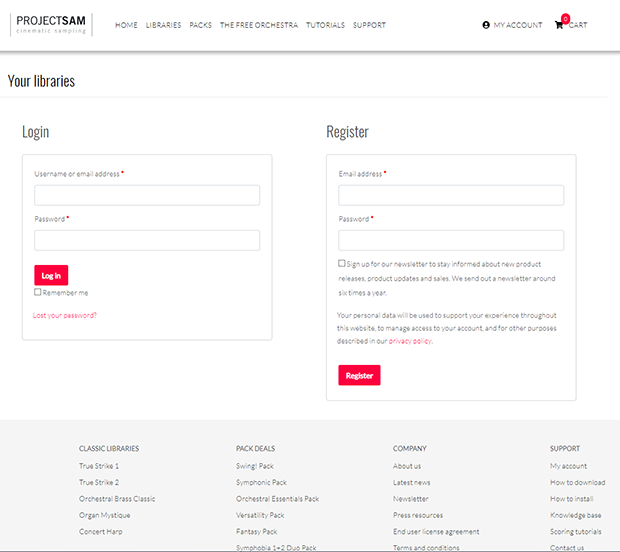
Task: Click the Register email address field
Action: pyautogui.click(x=451, y=195)
